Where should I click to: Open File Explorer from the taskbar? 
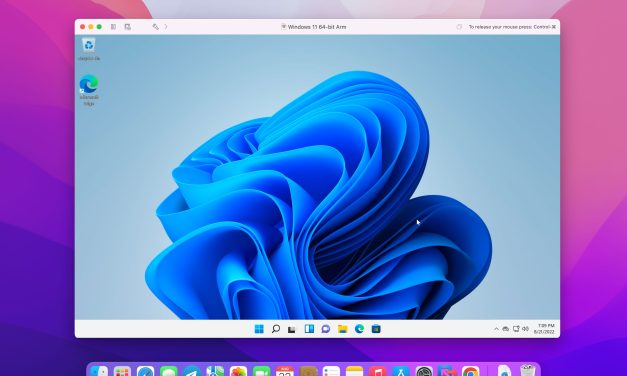pyautogui.click(x=342, y=329)
